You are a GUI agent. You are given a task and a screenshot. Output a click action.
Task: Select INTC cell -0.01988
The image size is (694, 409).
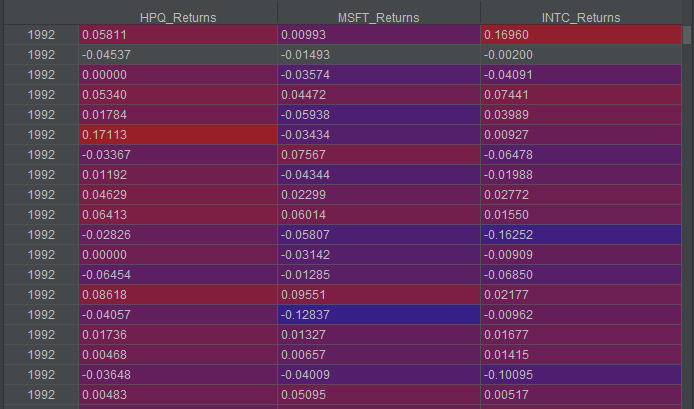pyautogui.click(x=581, y=175)
